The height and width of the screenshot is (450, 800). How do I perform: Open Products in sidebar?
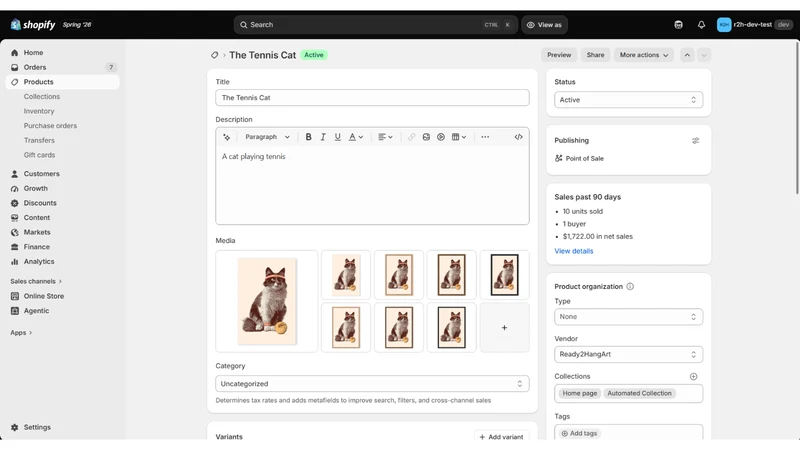pyautogui.click(x=62, y=82)
